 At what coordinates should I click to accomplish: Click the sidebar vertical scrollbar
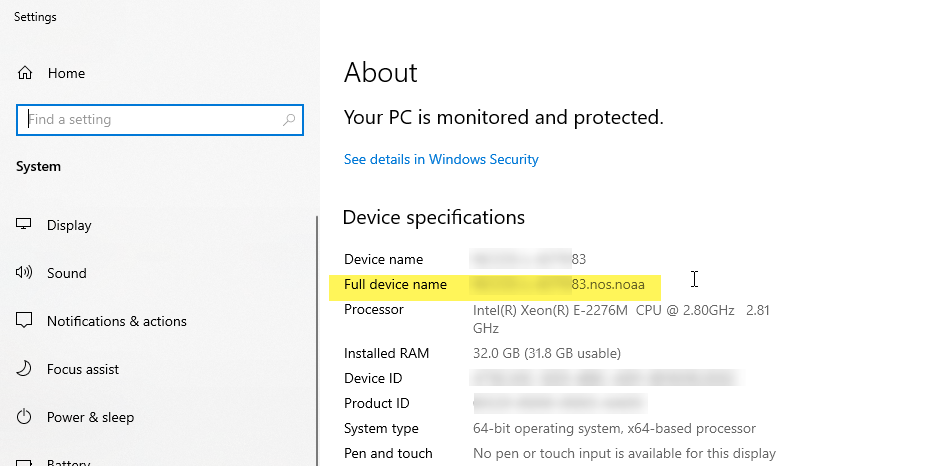tap(317, 340)
